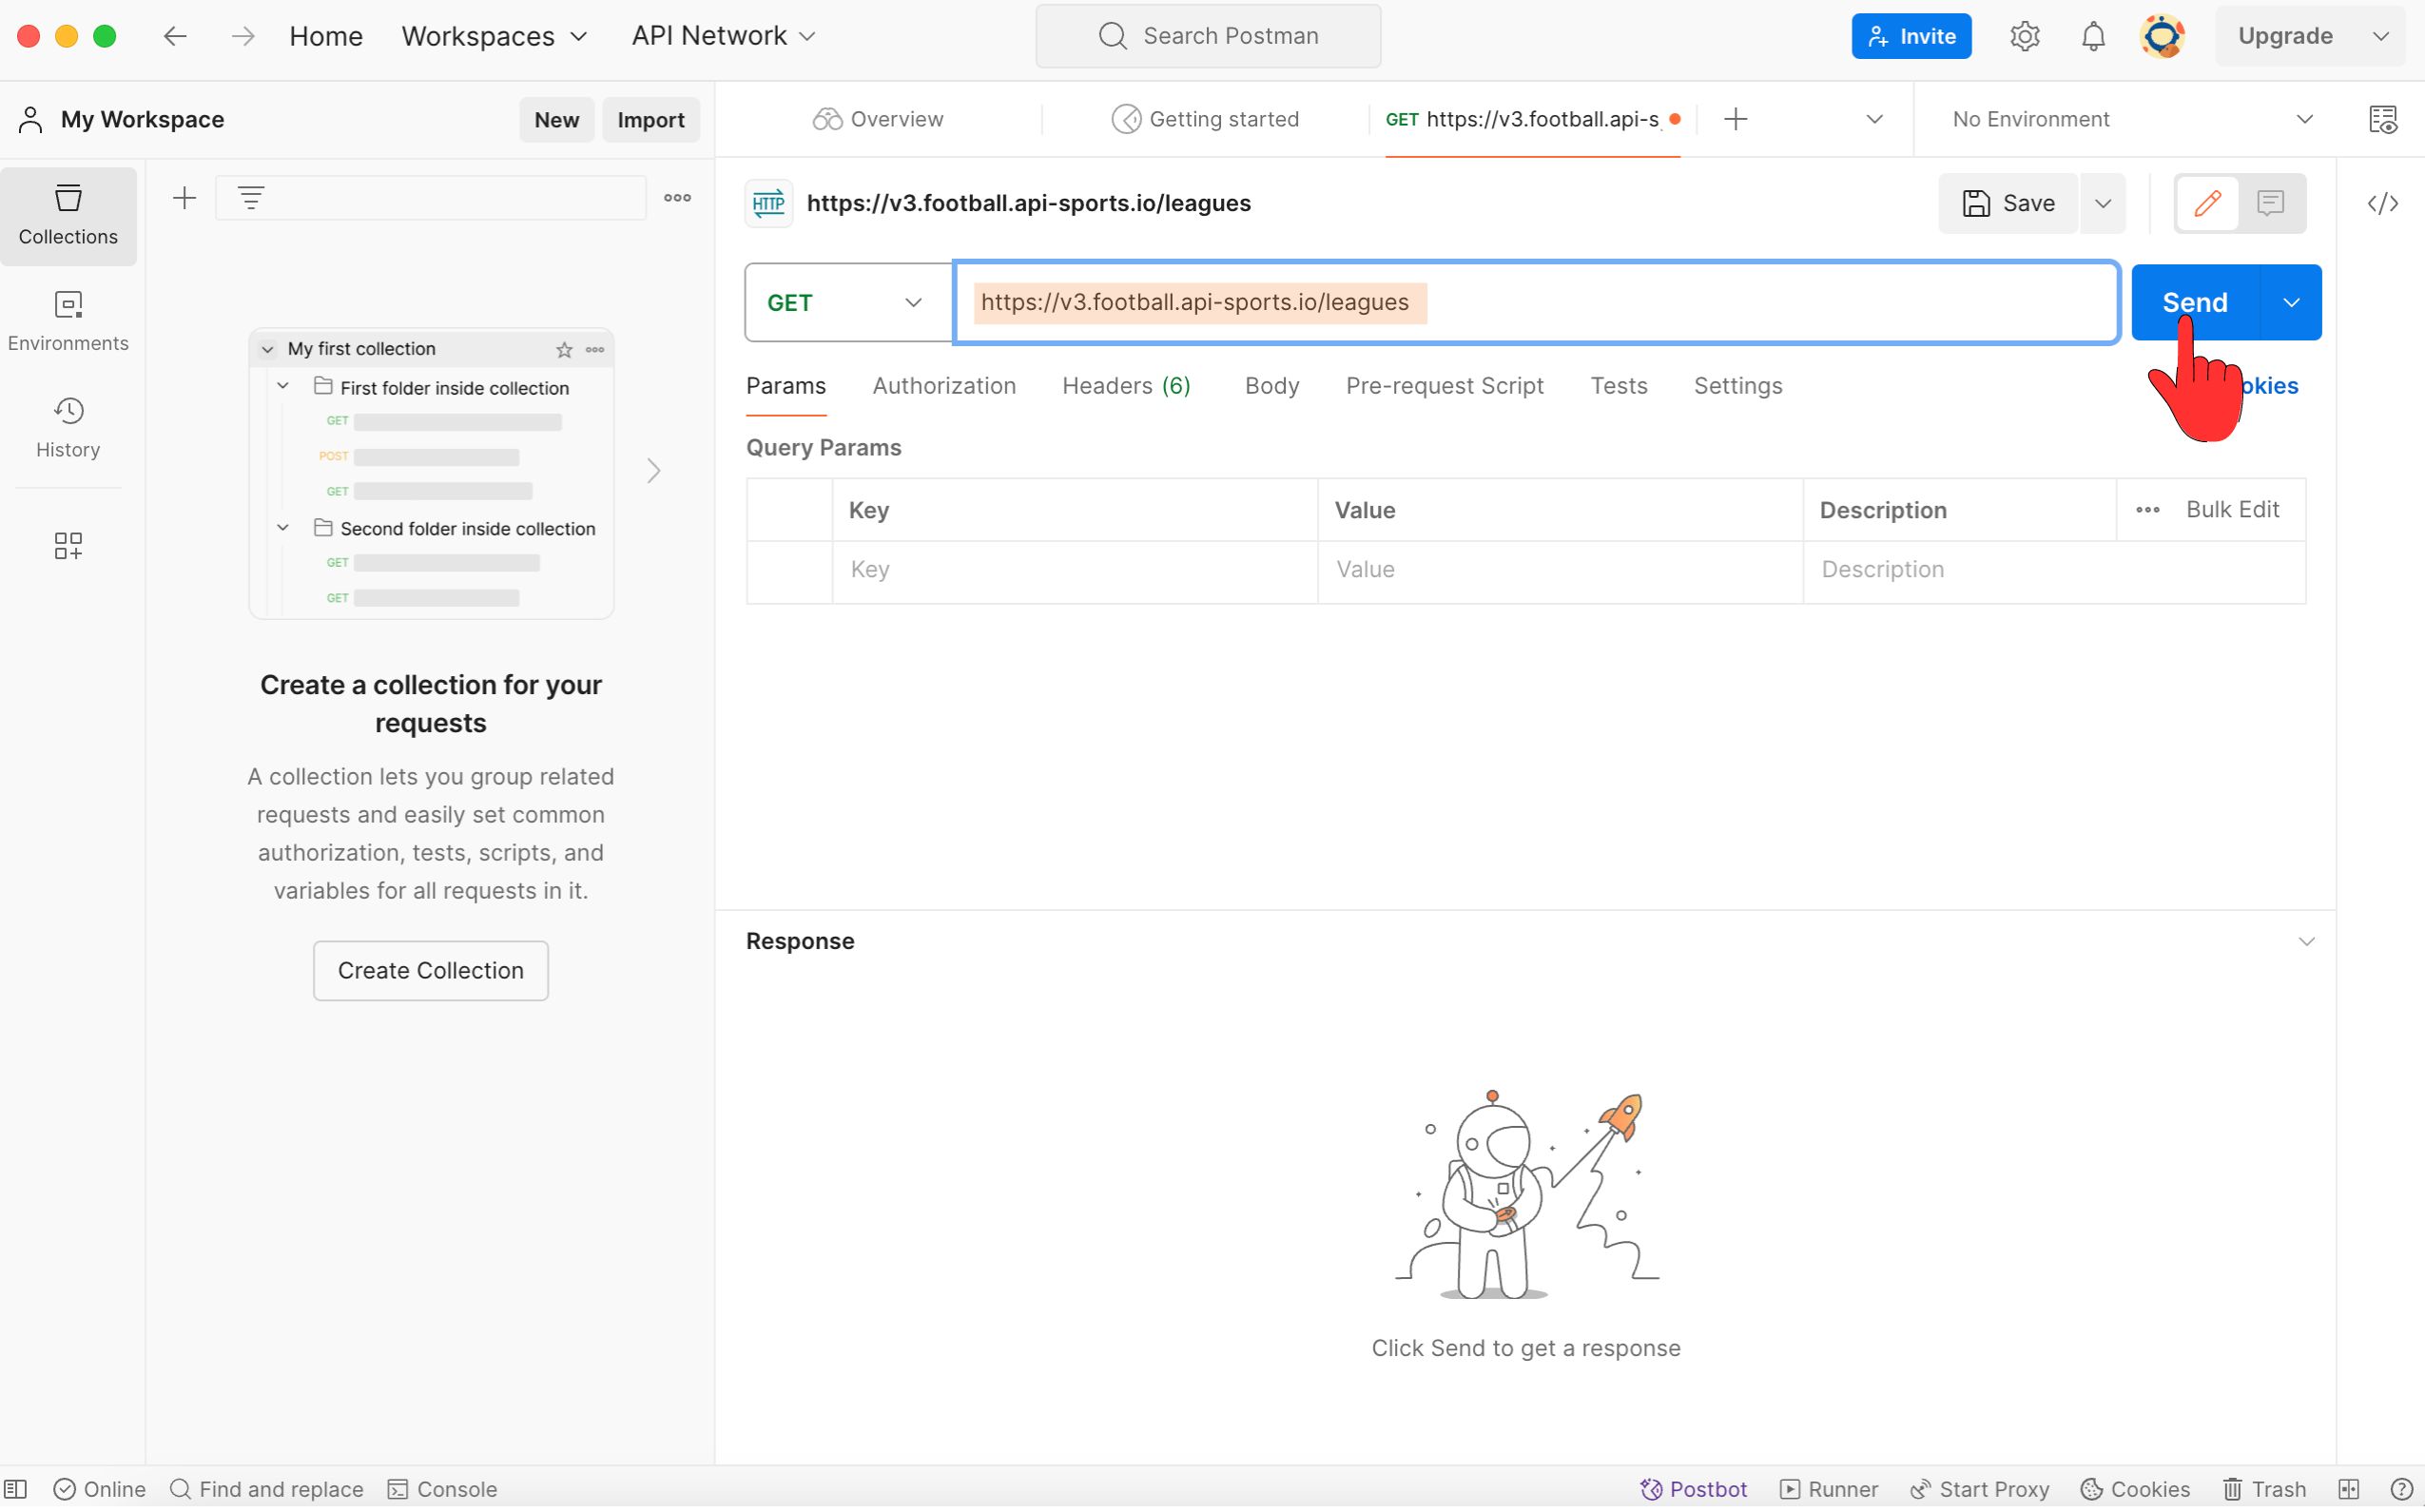The image size is (2425, 1512).
Task: Click the next chevron beside collection preview
Action: click(x=653, y=470)
